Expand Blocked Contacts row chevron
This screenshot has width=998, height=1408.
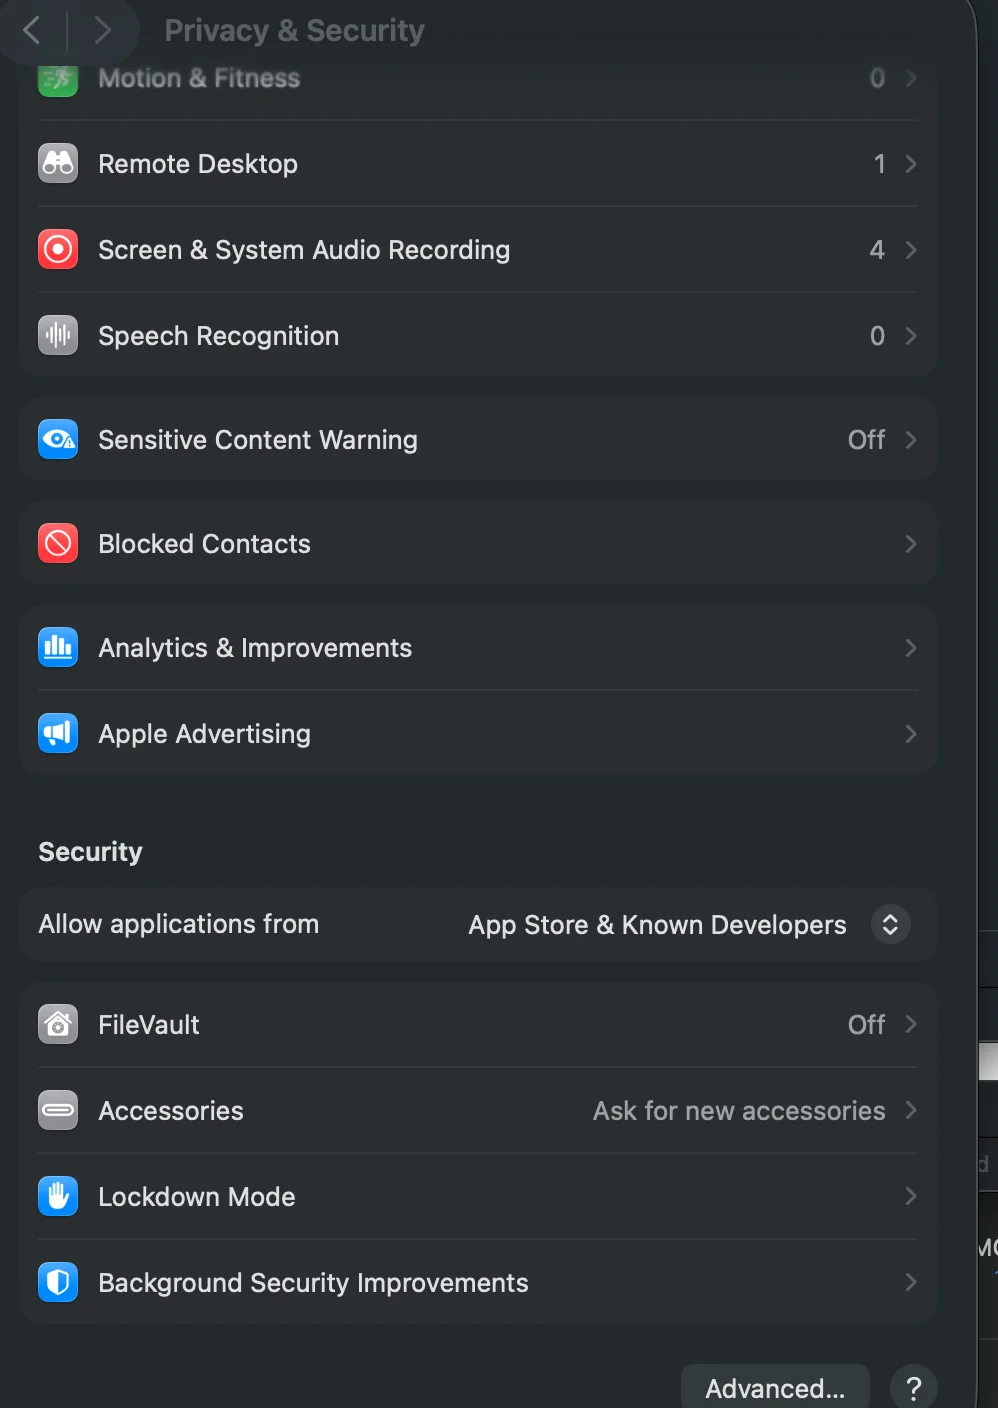911,544
